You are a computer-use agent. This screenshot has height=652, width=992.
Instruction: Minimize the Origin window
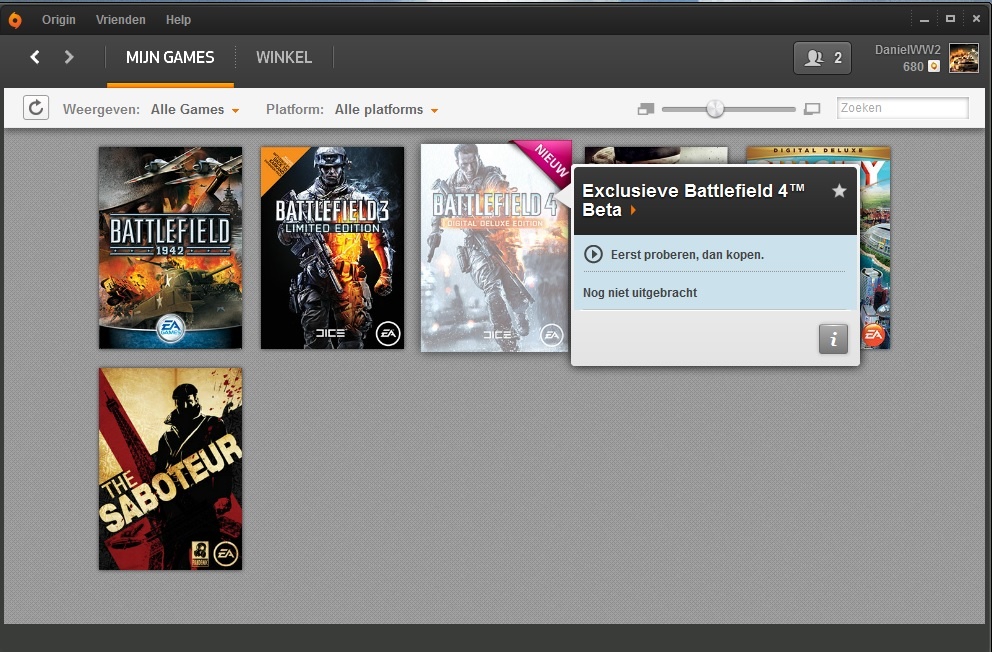(x=924, y=20)
